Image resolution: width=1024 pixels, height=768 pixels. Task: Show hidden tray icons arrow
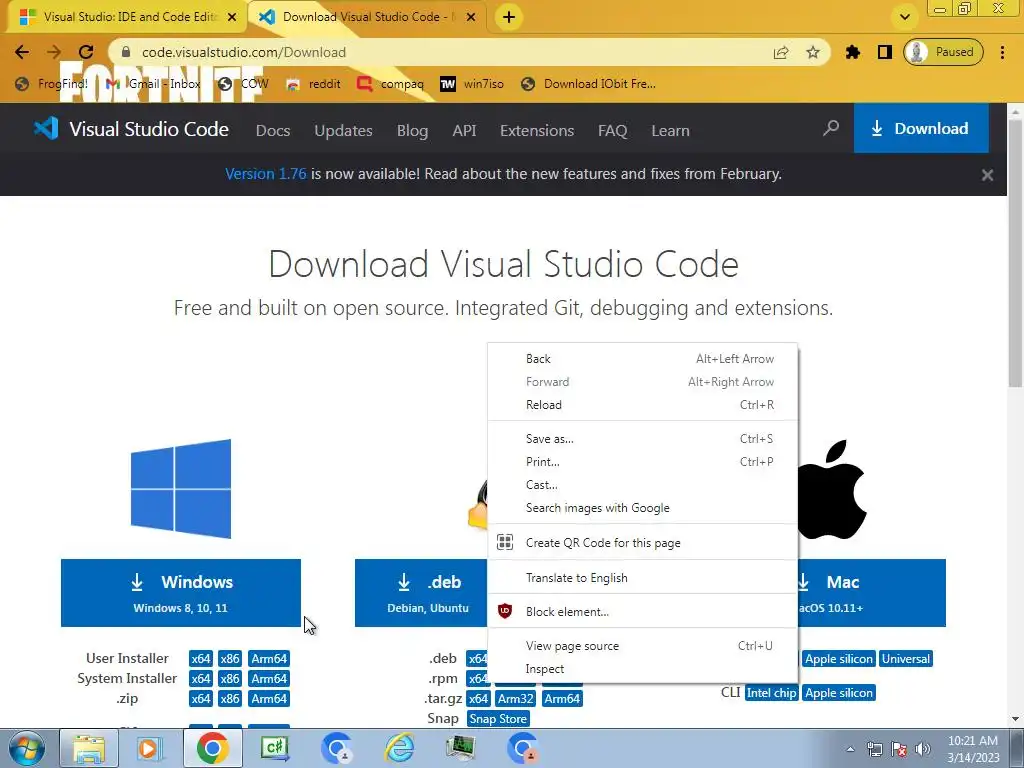(x=850, y=749)
